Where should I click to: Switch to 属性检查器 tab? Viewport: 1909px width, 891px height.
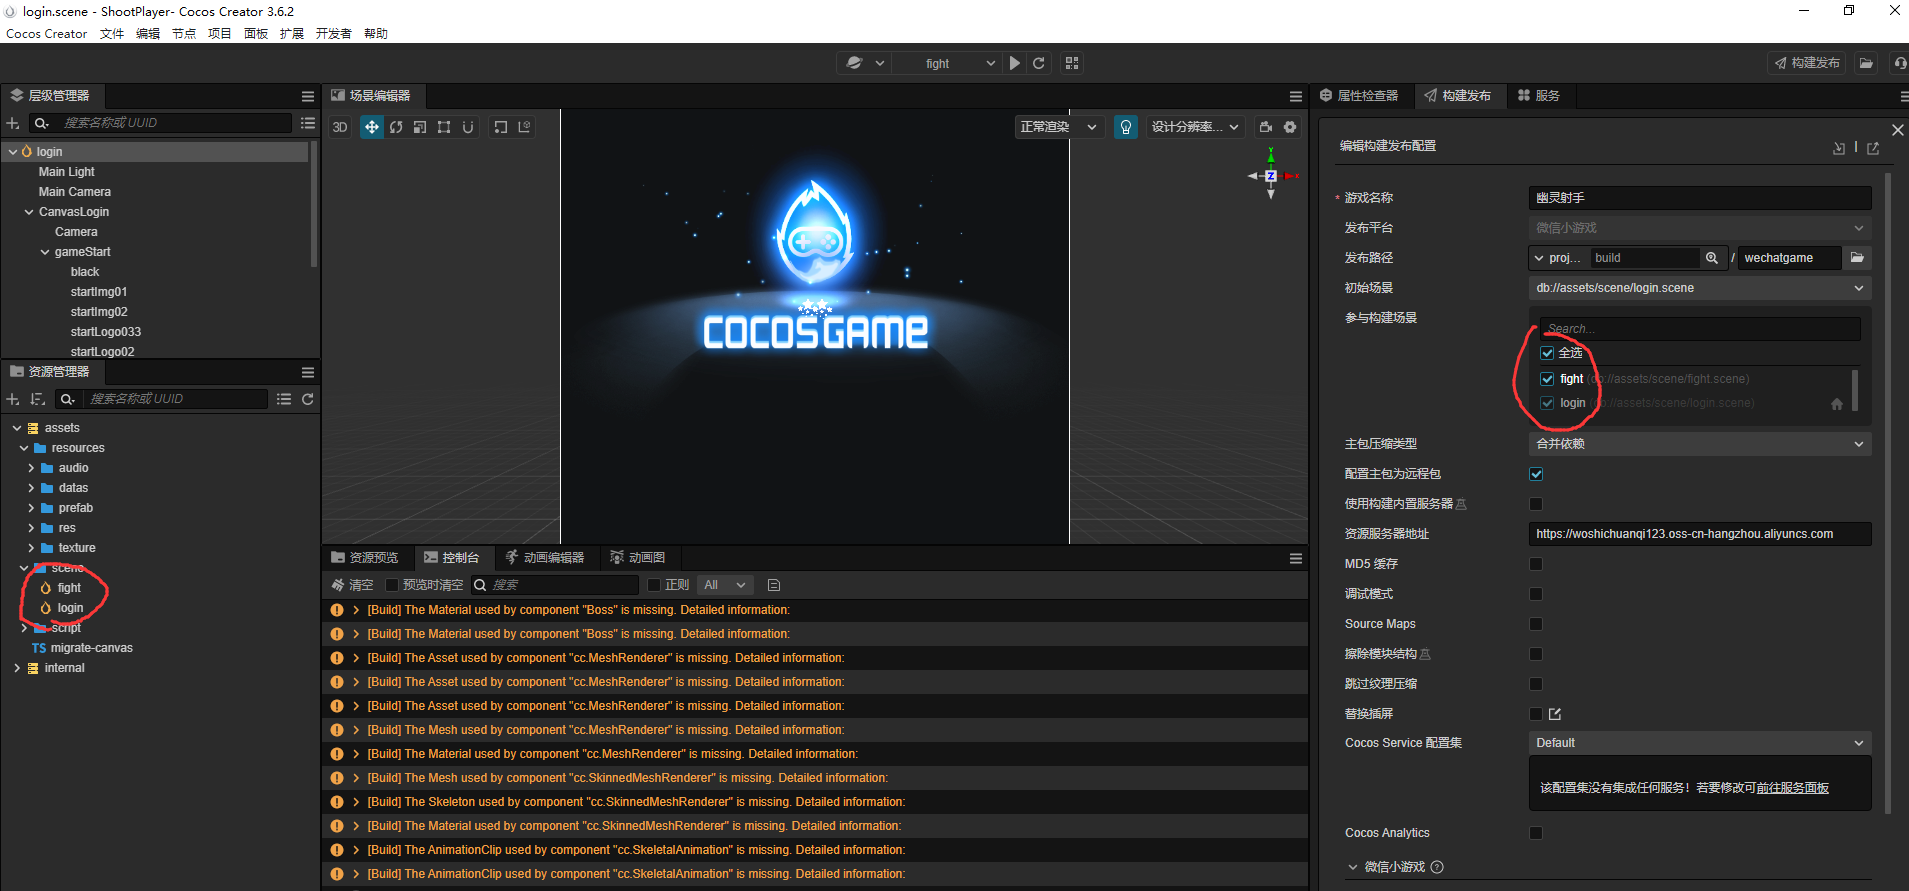tap(1359, 96)
